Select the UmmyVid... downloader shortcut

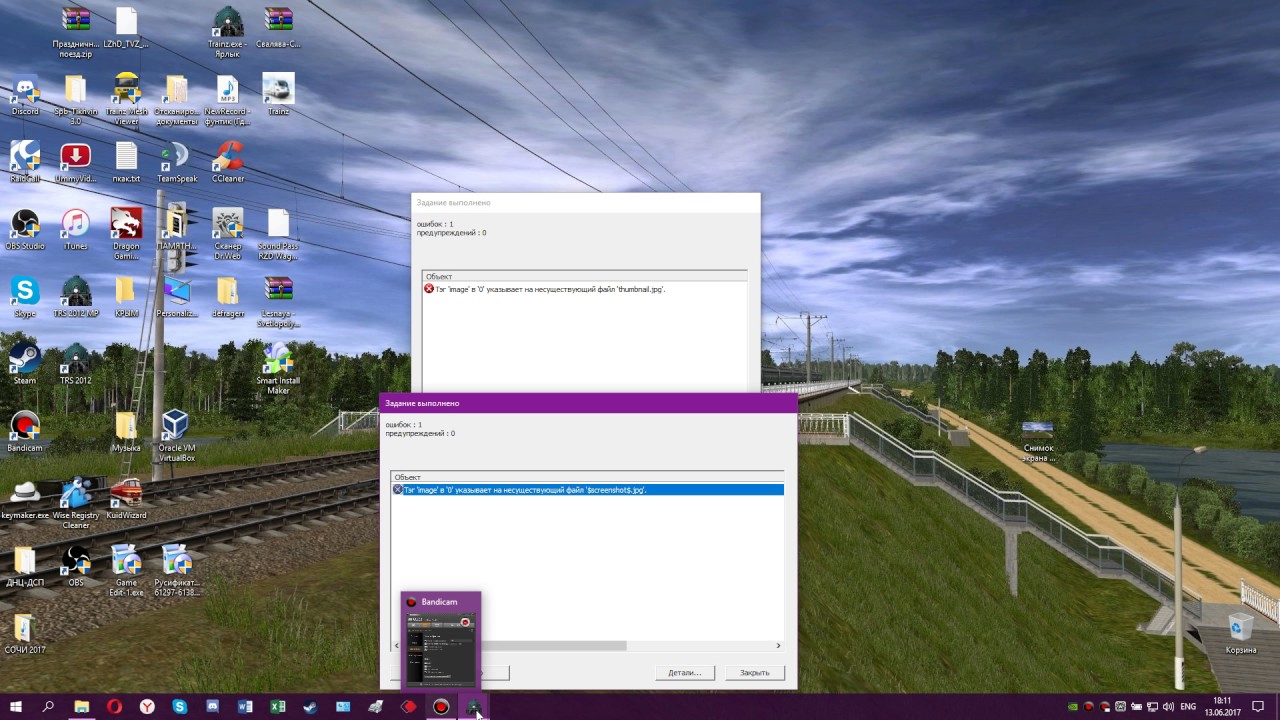pyautogui.click(x=75, y=162)
